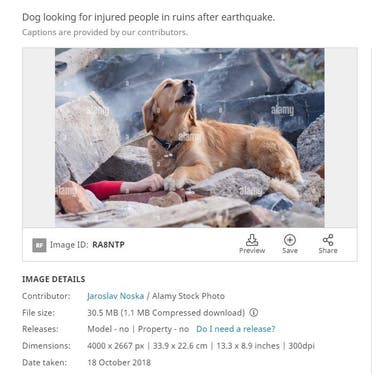The image size is (372, 374).
Task: Open the Share icon options
Action: point(328,240)
